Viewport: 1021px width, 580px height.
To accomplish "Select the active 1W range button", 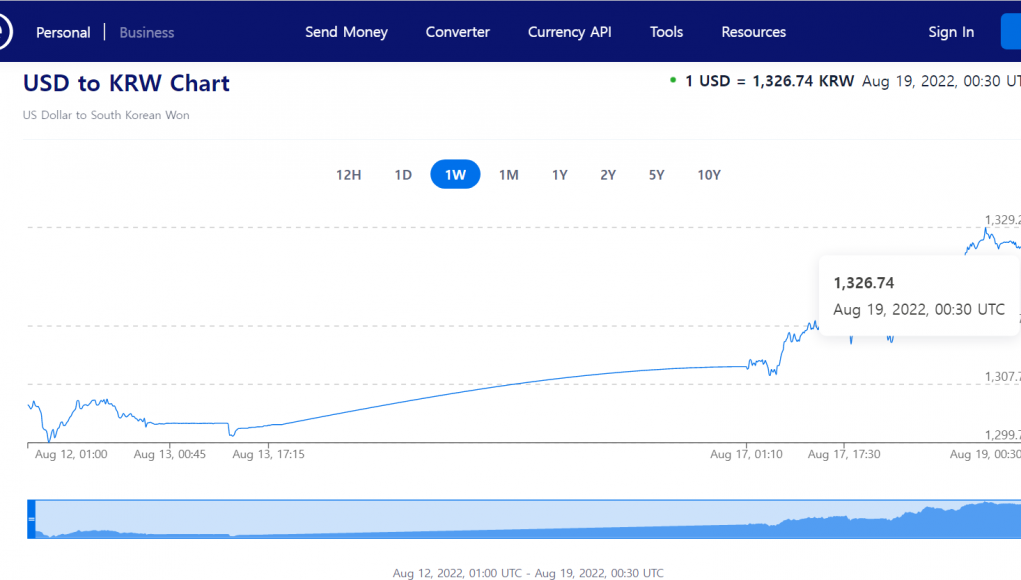I will point(455,175).
